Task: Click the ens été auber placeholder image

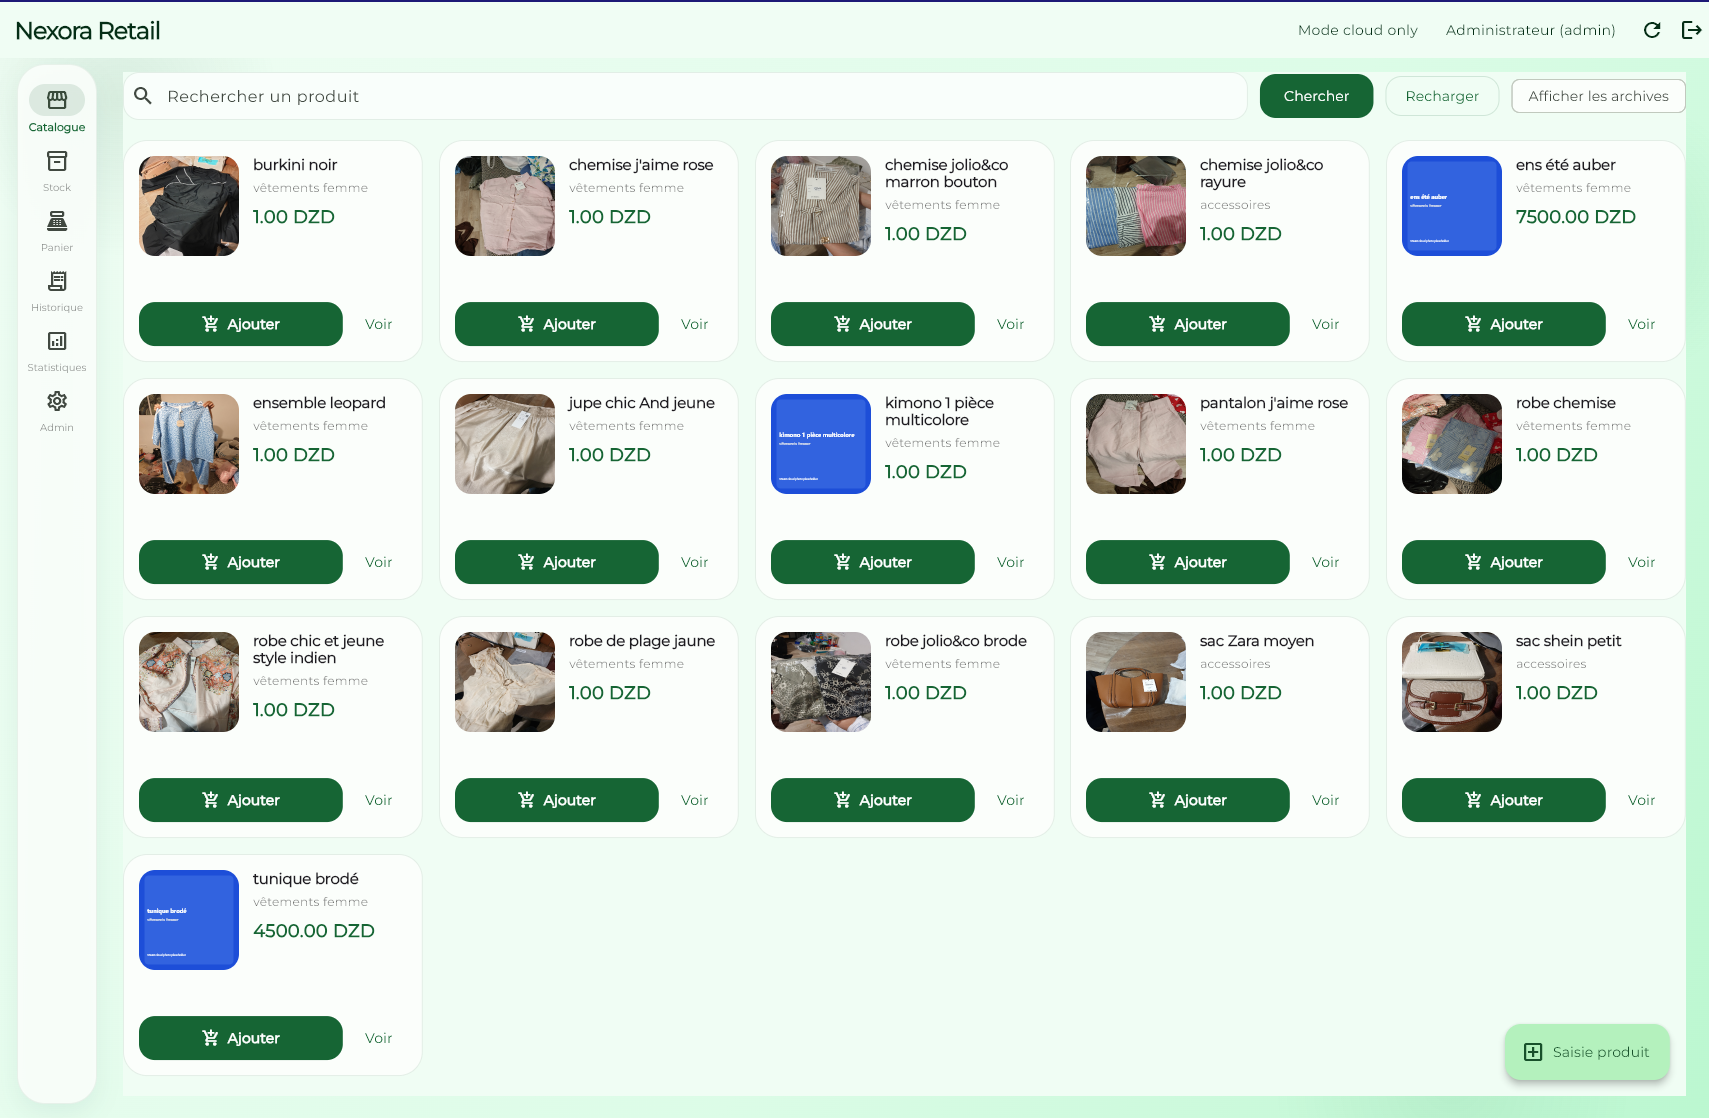Action: tap(1452, 206)
